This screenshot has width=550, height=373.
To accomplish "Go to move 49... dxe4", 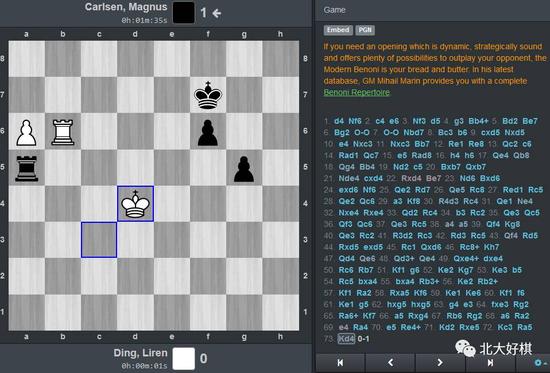I will coord(493,259).
